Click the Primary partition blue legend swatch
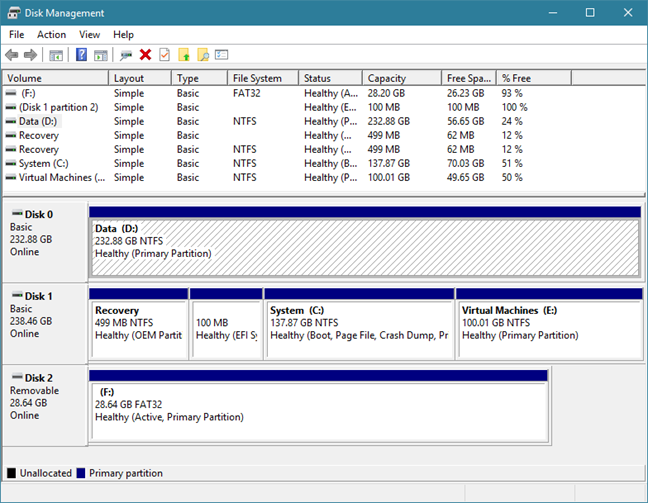The image size is (648, 503). [x=81, y=473]
